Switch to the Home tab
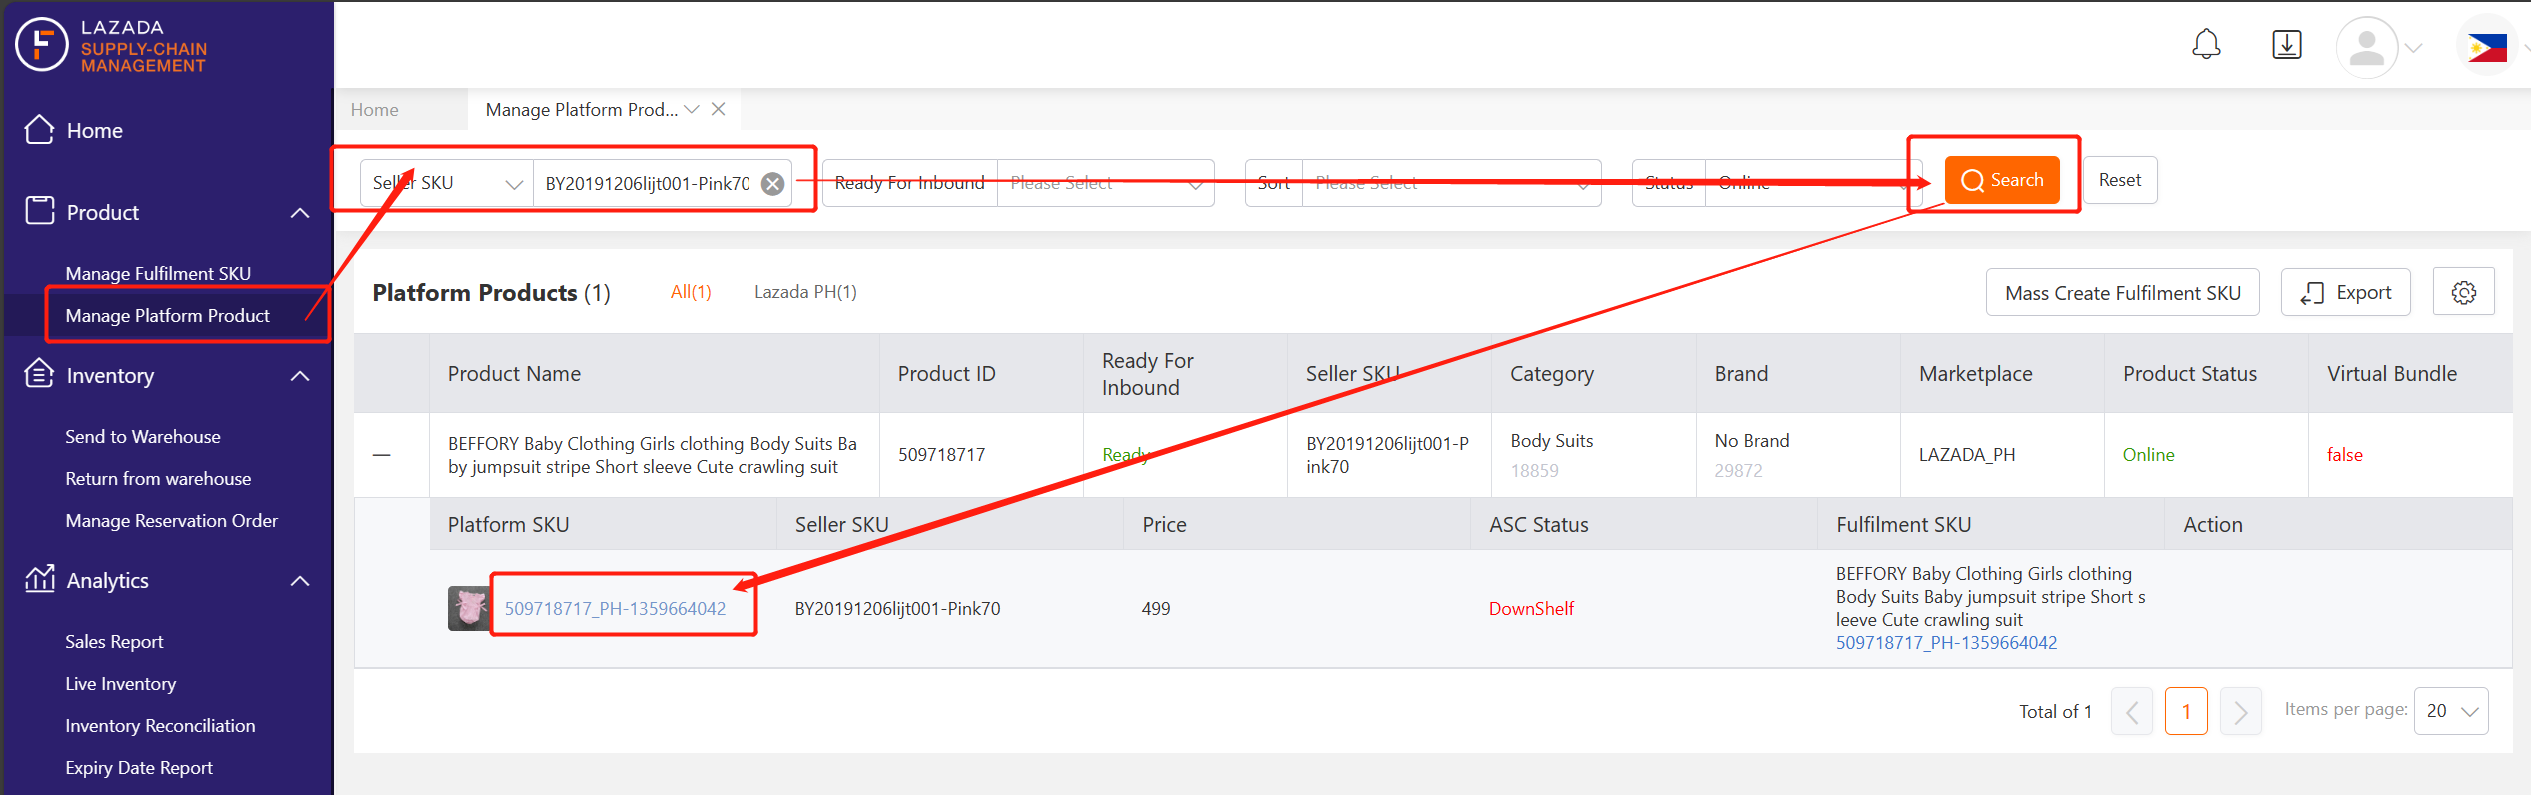The height and width of the screenshot is (795, 2531). click(x=375, y=110)
